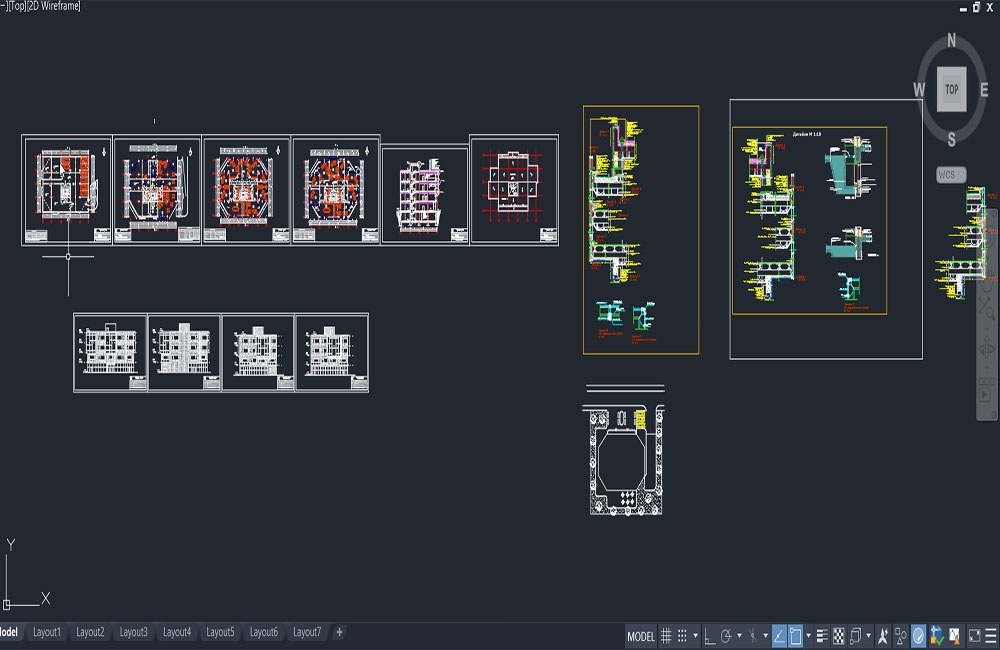Viewport: 1000px width, 650px height.
Task: Open object snap options dropdown
Action: pos(809,636)
